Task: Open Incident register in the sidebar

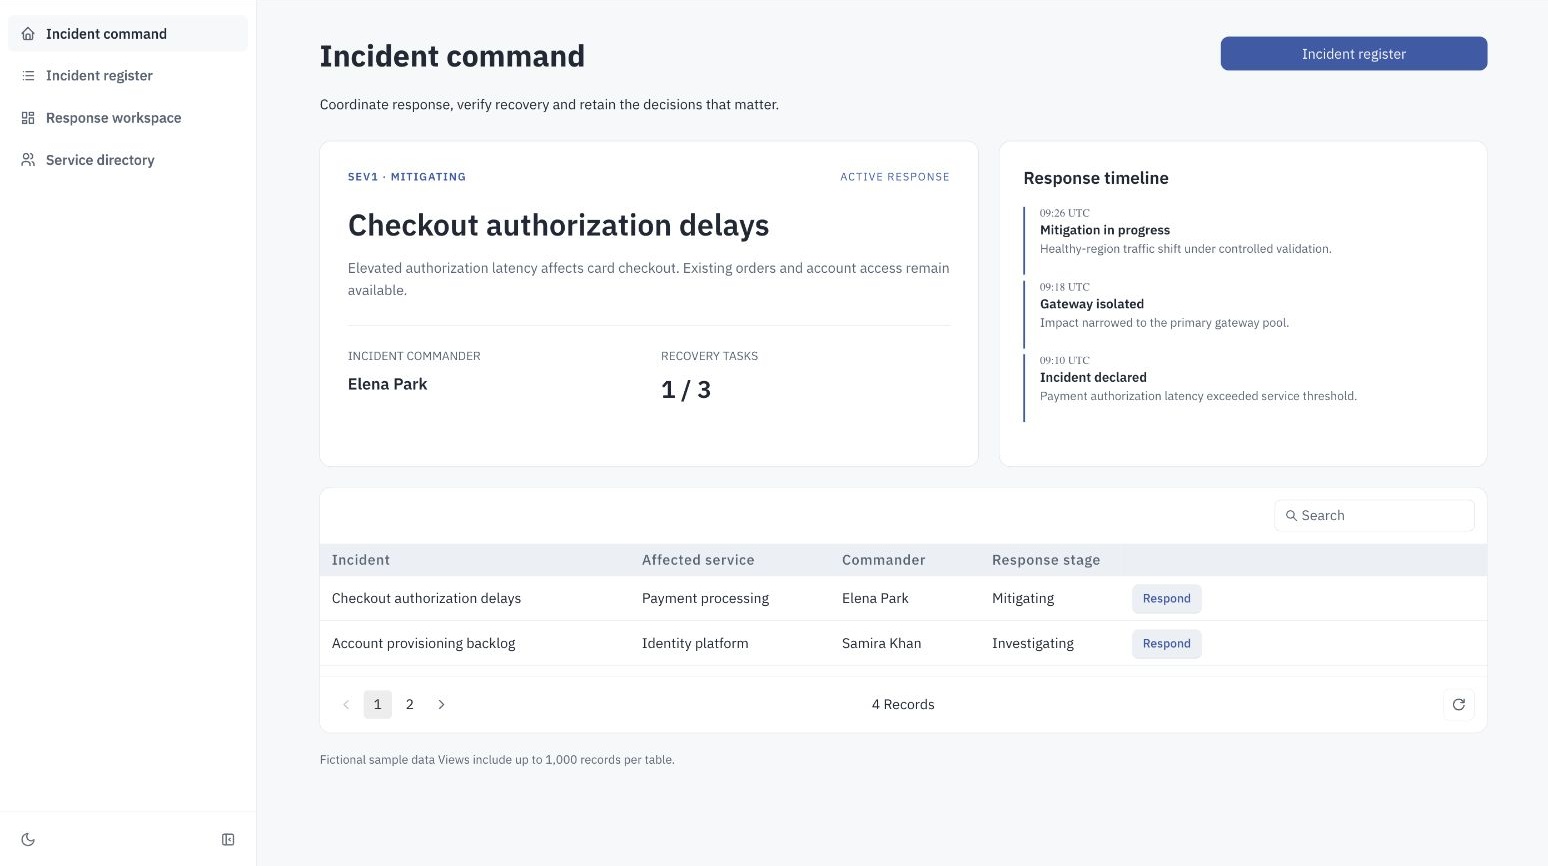Action: pos(128,76)
